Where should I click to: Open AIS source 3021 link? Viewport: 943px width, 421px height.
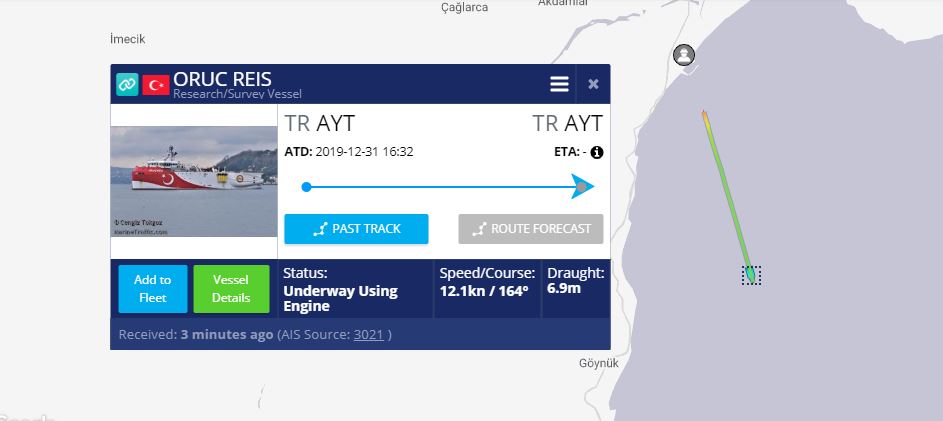coord(368,335)
